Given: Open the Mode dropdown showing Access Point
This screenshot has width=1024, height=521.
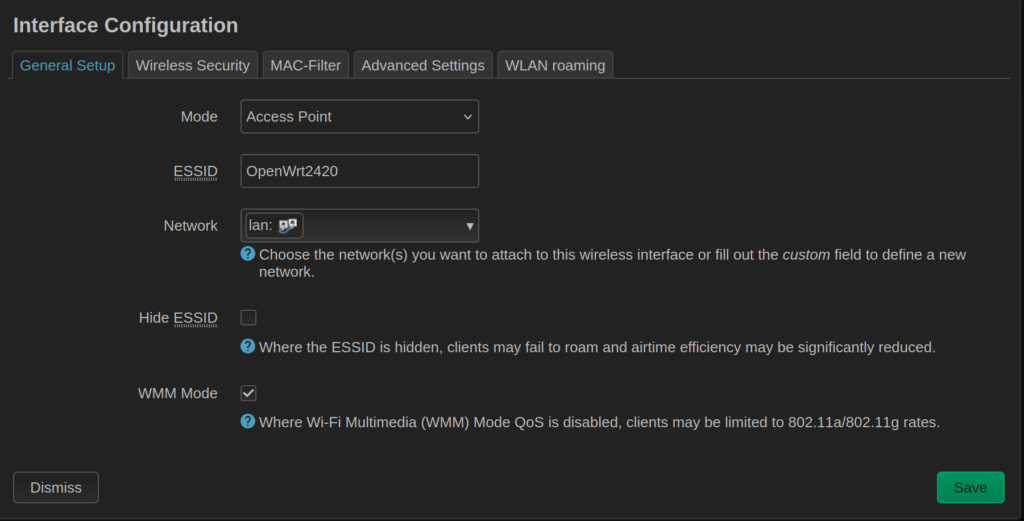Looking at the screenshot, I should click(x=360, y=117).
